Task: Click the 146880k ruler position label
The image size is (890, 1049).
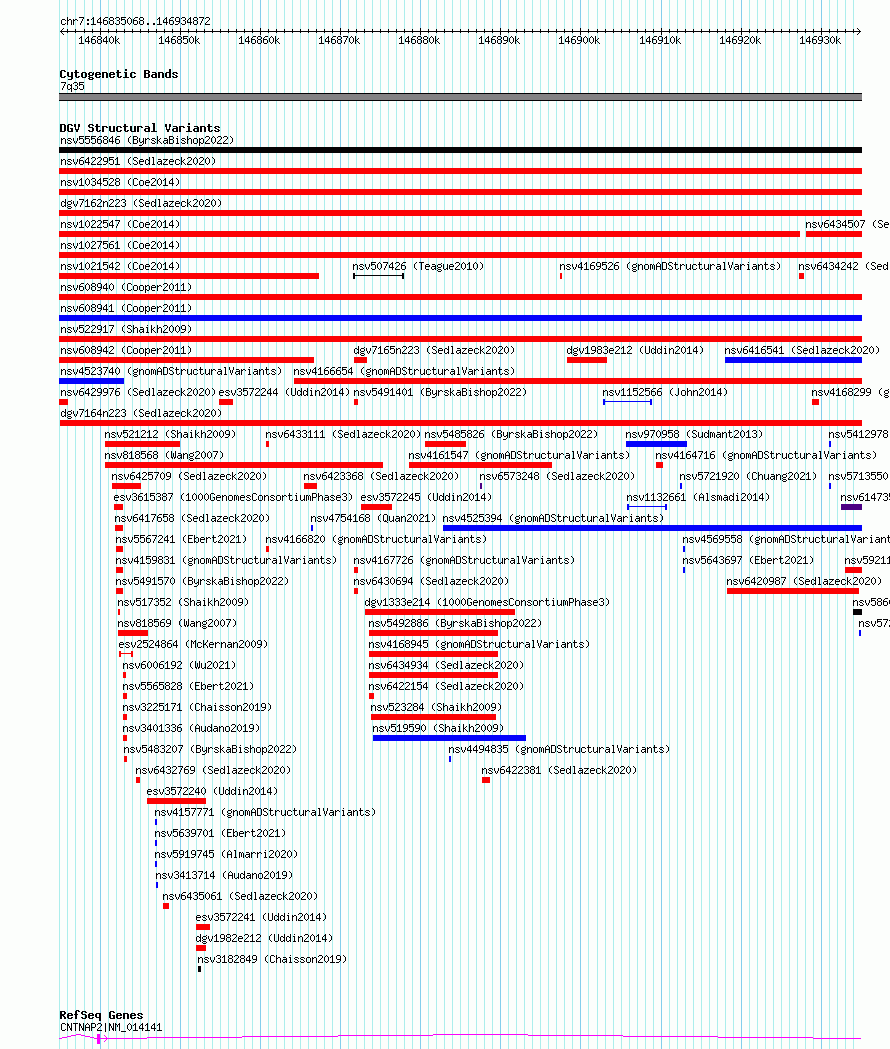Action: point(419,40)
